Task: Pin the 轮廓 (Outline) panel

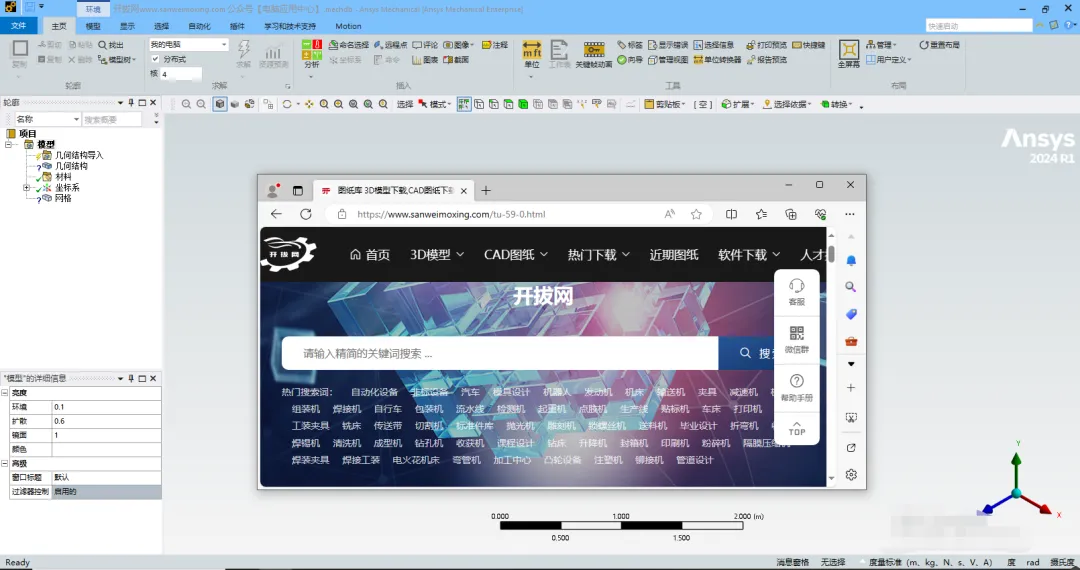Action: click(x=131, y=103)
